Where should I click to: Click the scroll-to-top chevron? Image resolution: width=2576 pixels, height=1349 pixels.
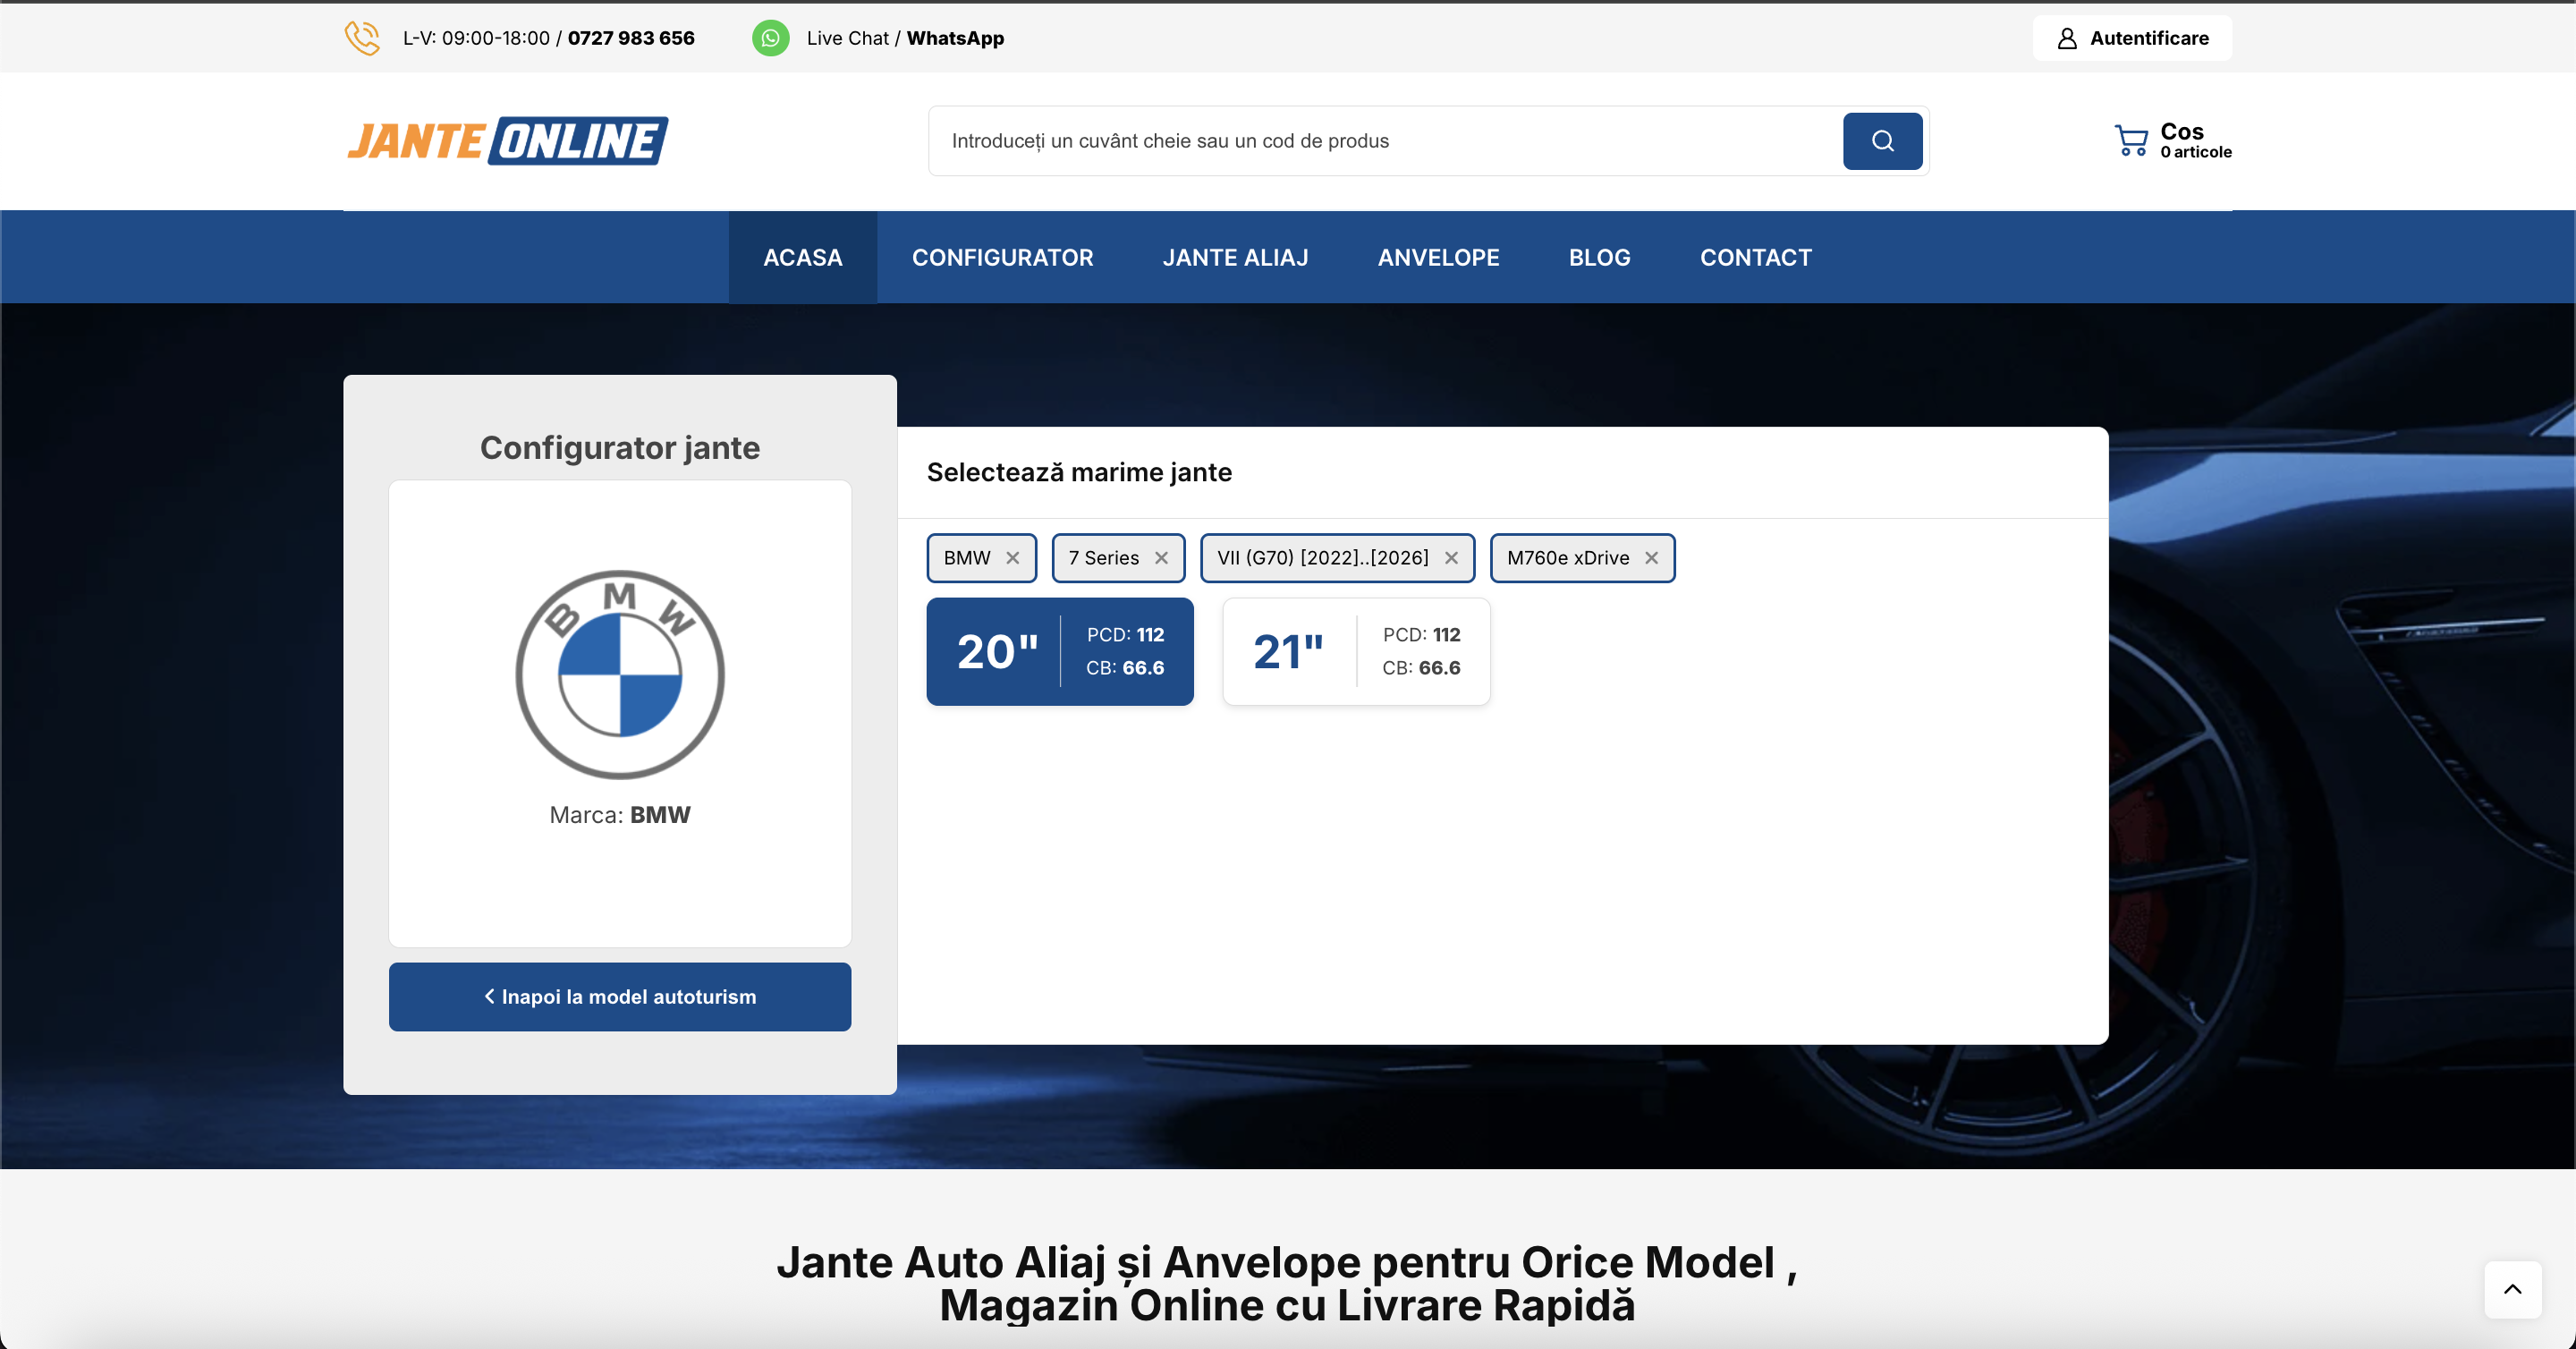pos(2512,1289)
